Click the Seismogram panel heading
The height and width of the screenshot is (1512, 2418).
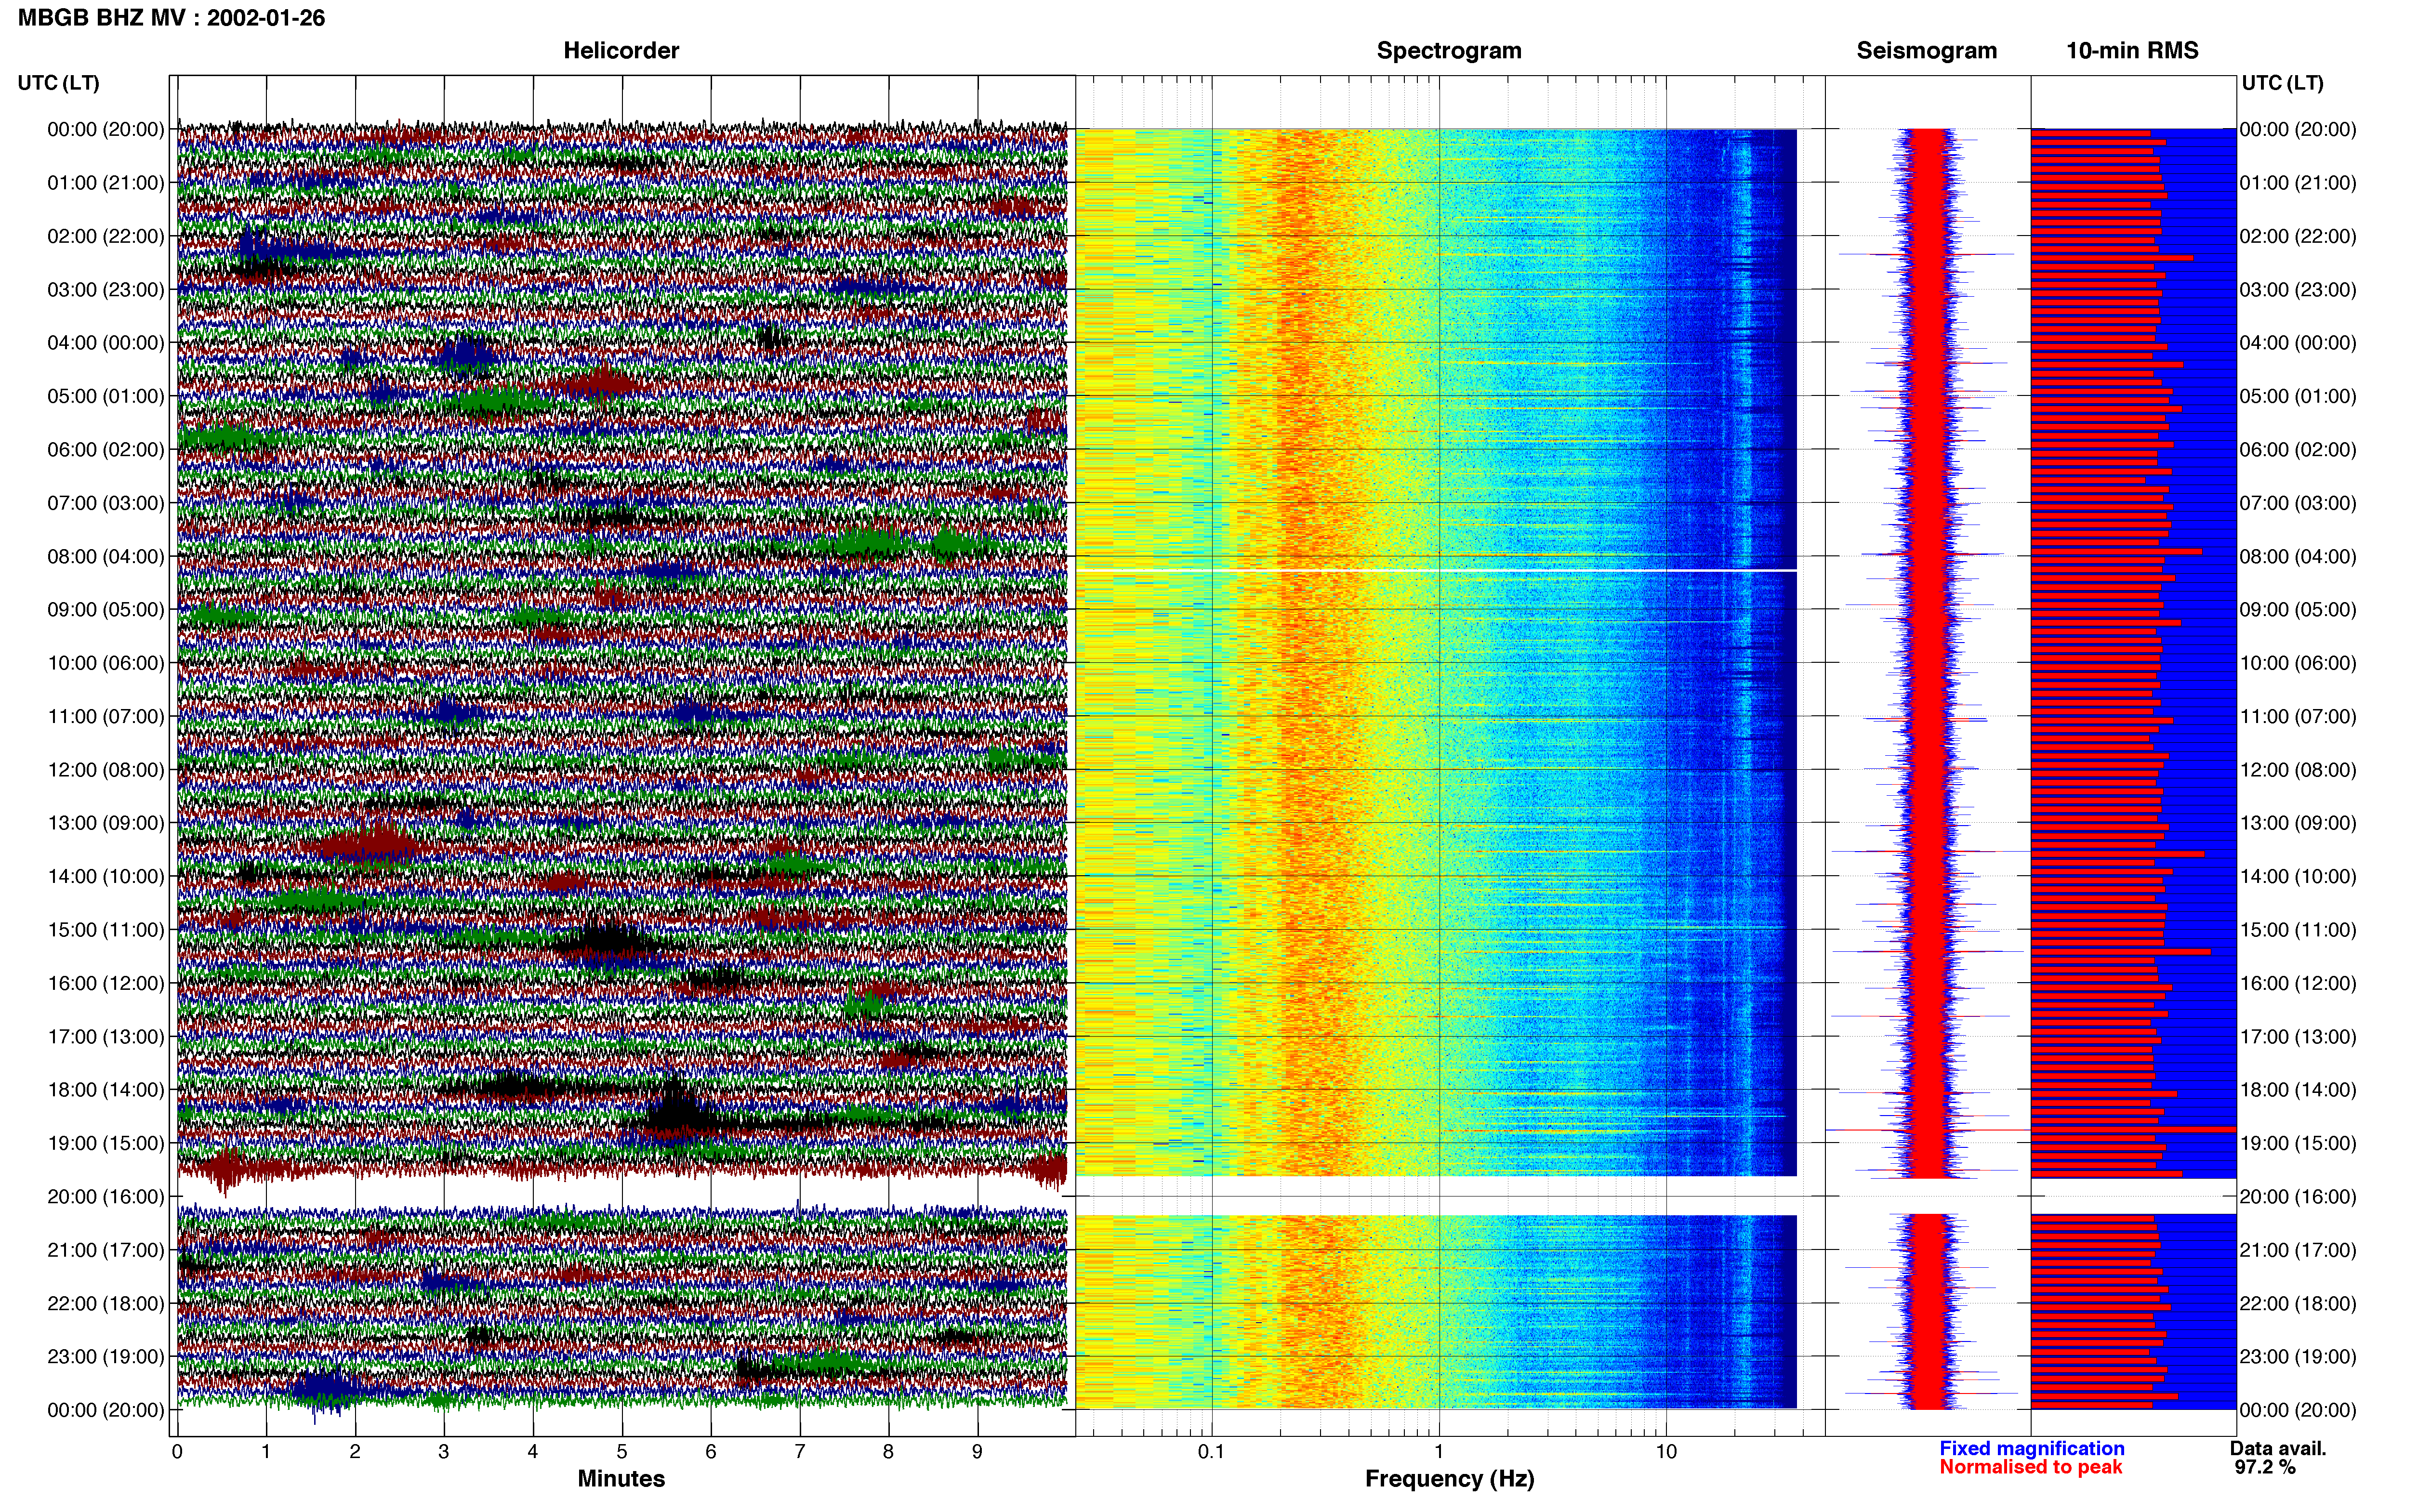coord(1926,51)
